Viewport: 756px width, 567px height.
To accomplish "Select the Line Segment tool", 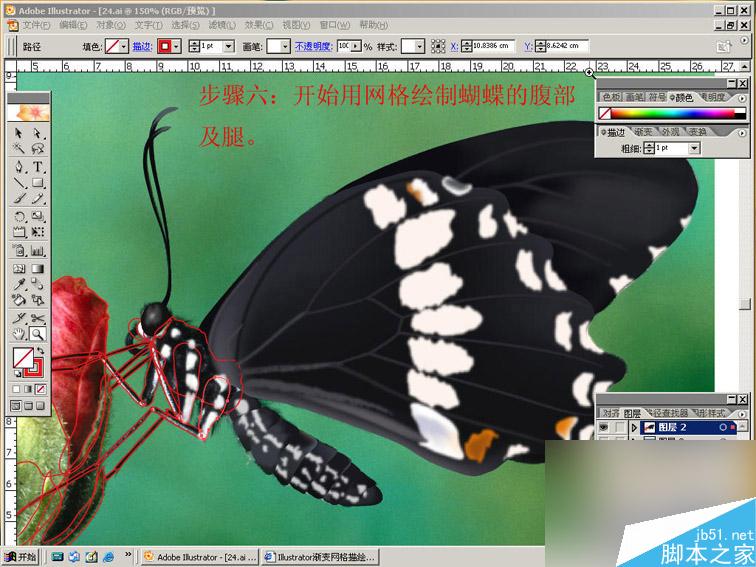I will pyautogui.click(x=19, y=183).
